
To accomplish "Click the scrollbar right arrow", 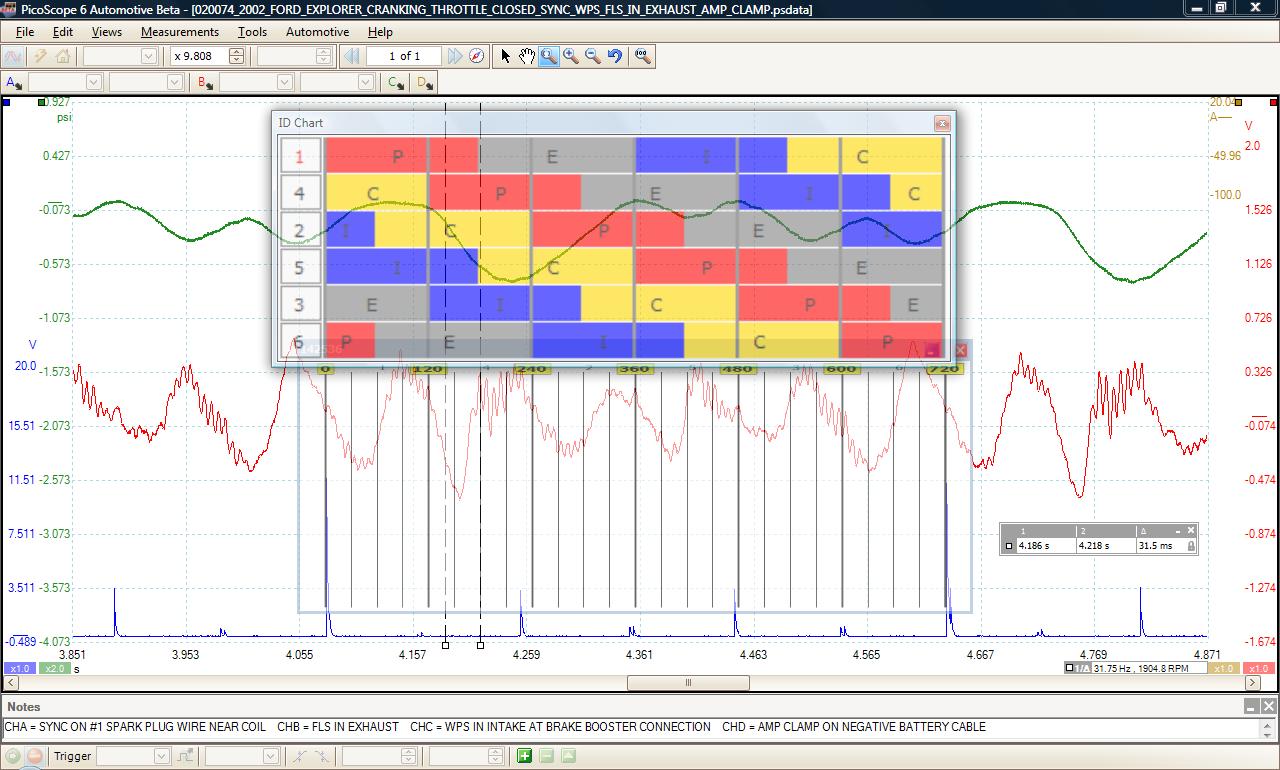I will (1253, 683).
